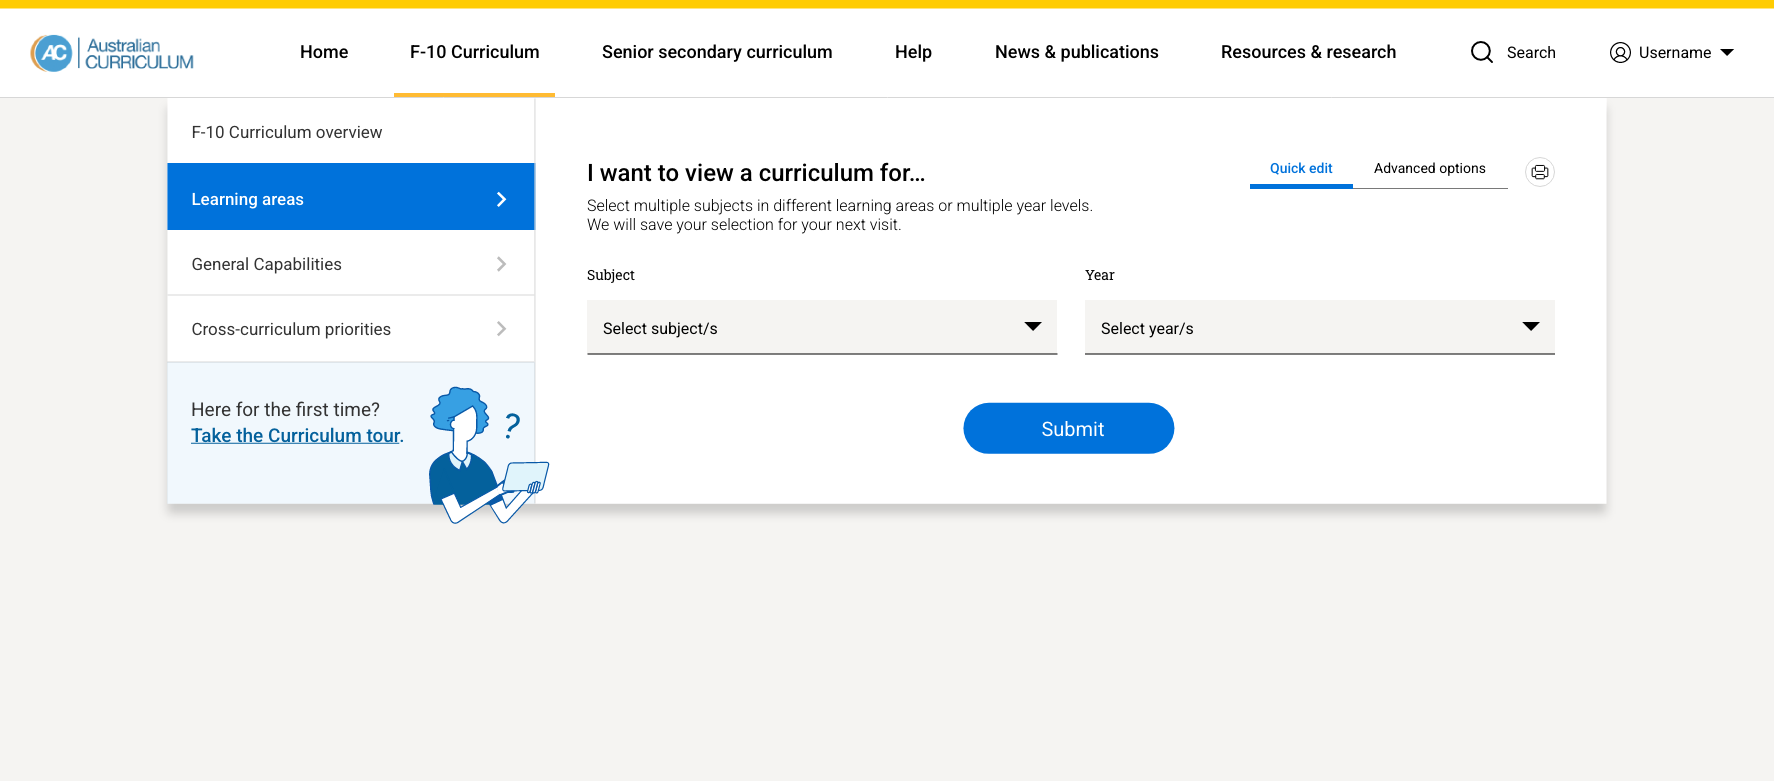Open F-10 Curriculum overview
Screen dimensions: 1774x781
pos(287,132)
